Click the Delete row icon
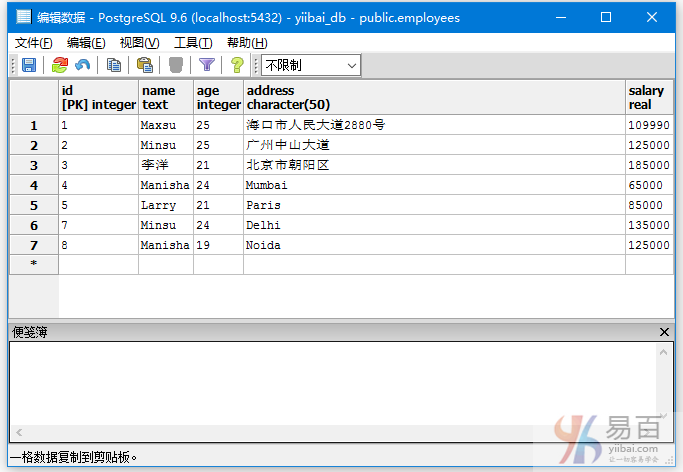The width and height of the screenshot is (683, 472). coord(176,65)
